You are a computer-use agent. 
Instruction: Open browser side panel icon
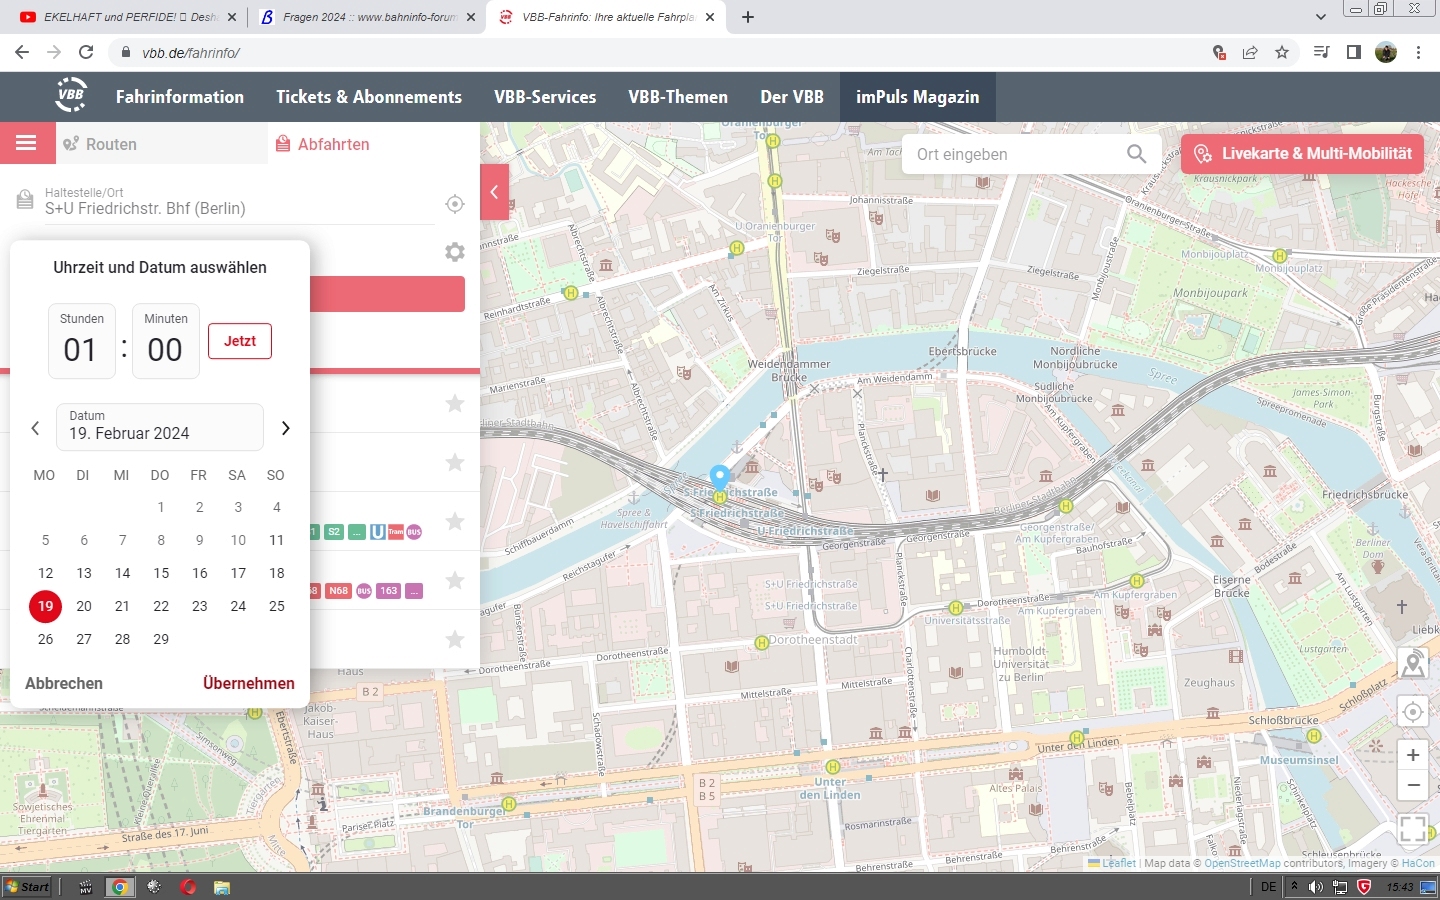pos(1353,52)
